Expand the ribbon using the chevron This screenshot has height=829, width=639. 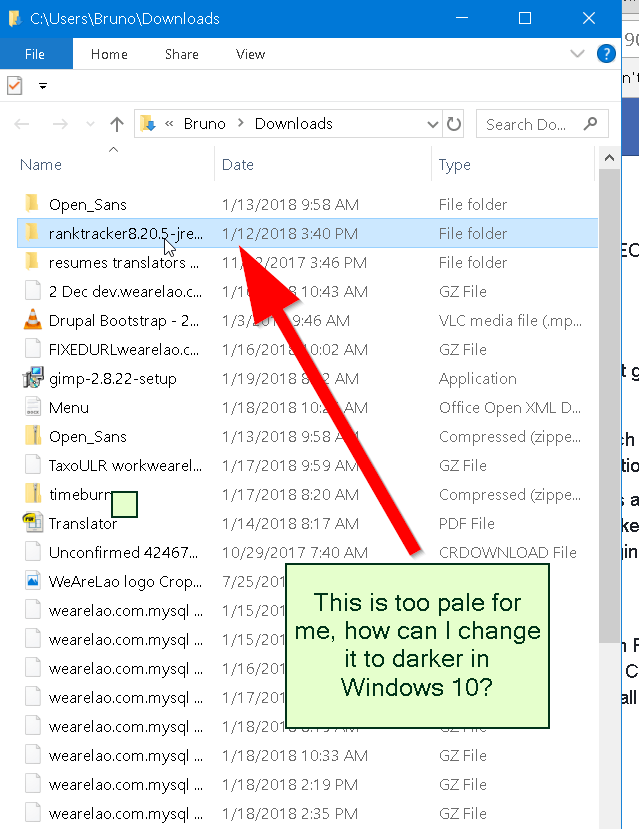[x=577, y=54]
